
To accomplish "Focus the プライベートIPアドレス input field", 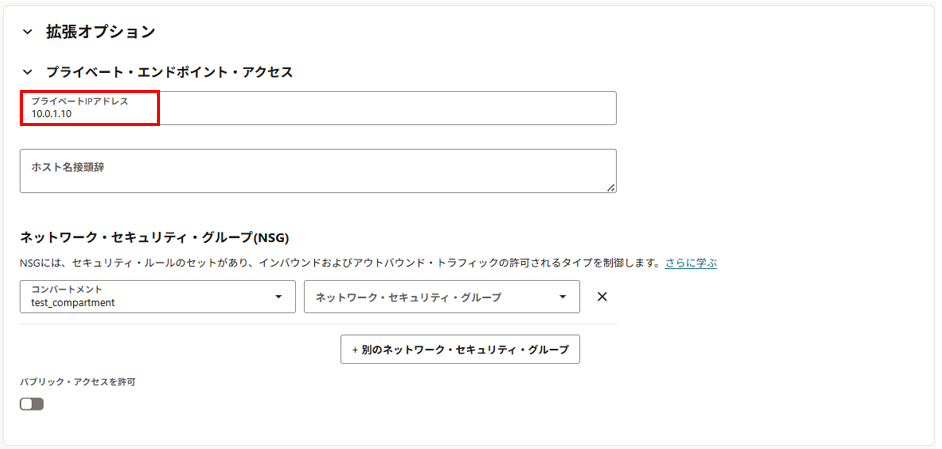I will click(380, 108).
